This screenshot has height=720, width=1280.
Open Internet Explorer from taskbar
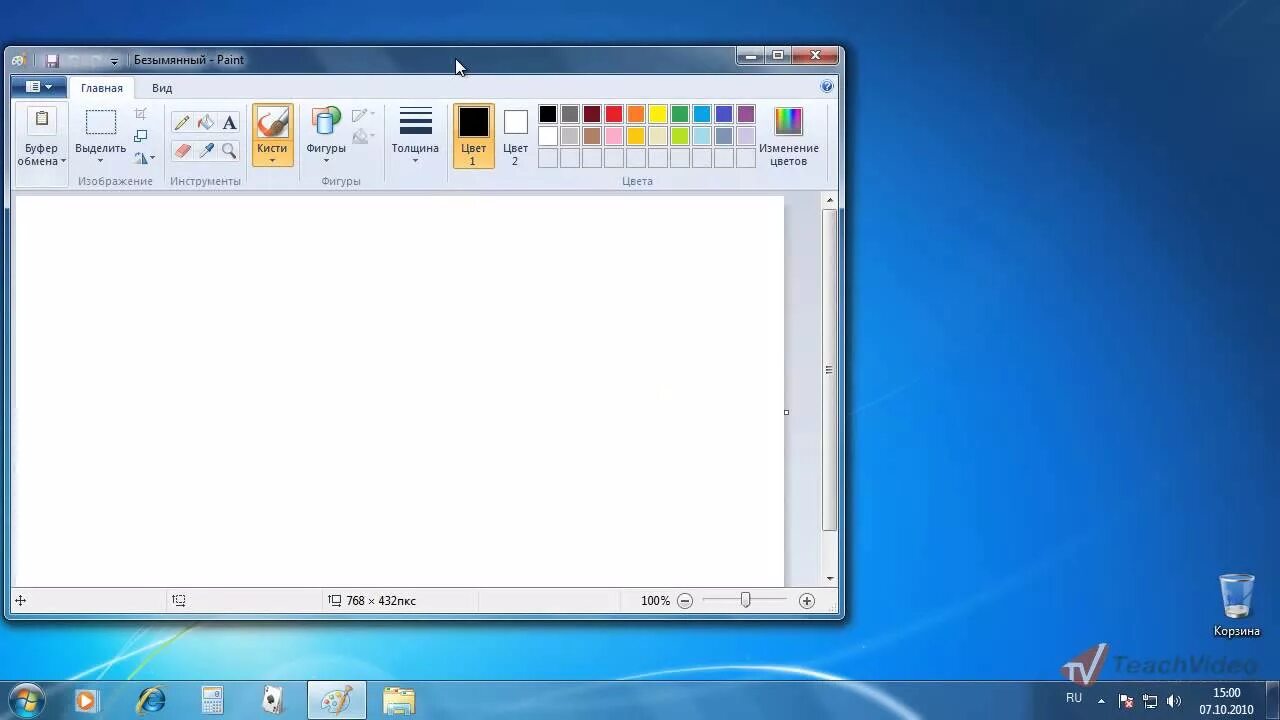click(x=151, y=701)
